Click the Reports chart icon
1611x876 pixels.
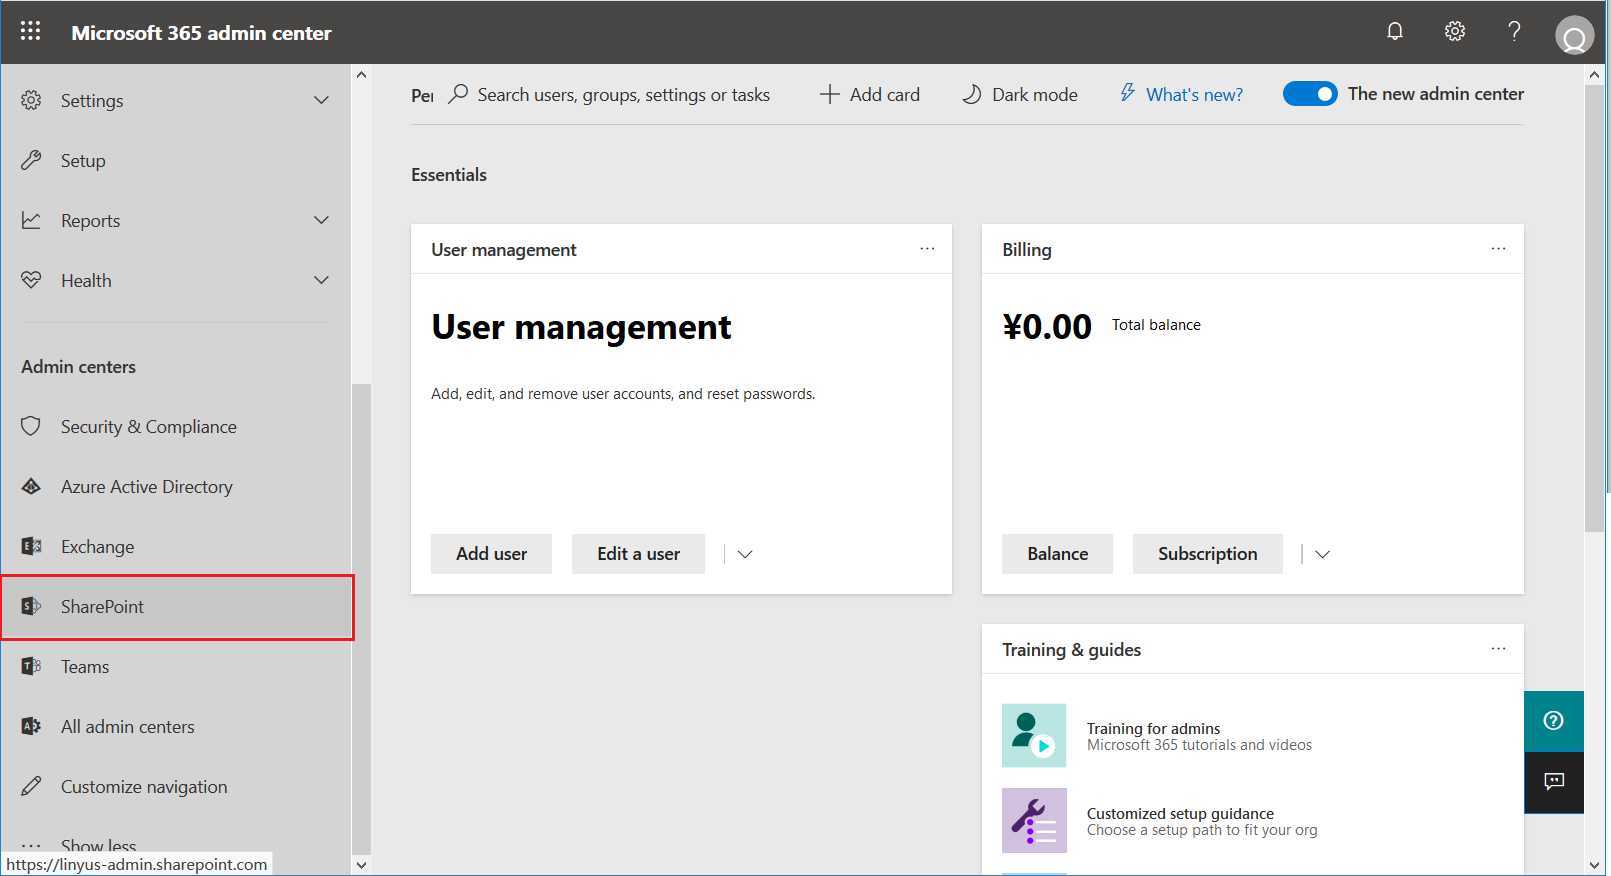pos(31,220)
